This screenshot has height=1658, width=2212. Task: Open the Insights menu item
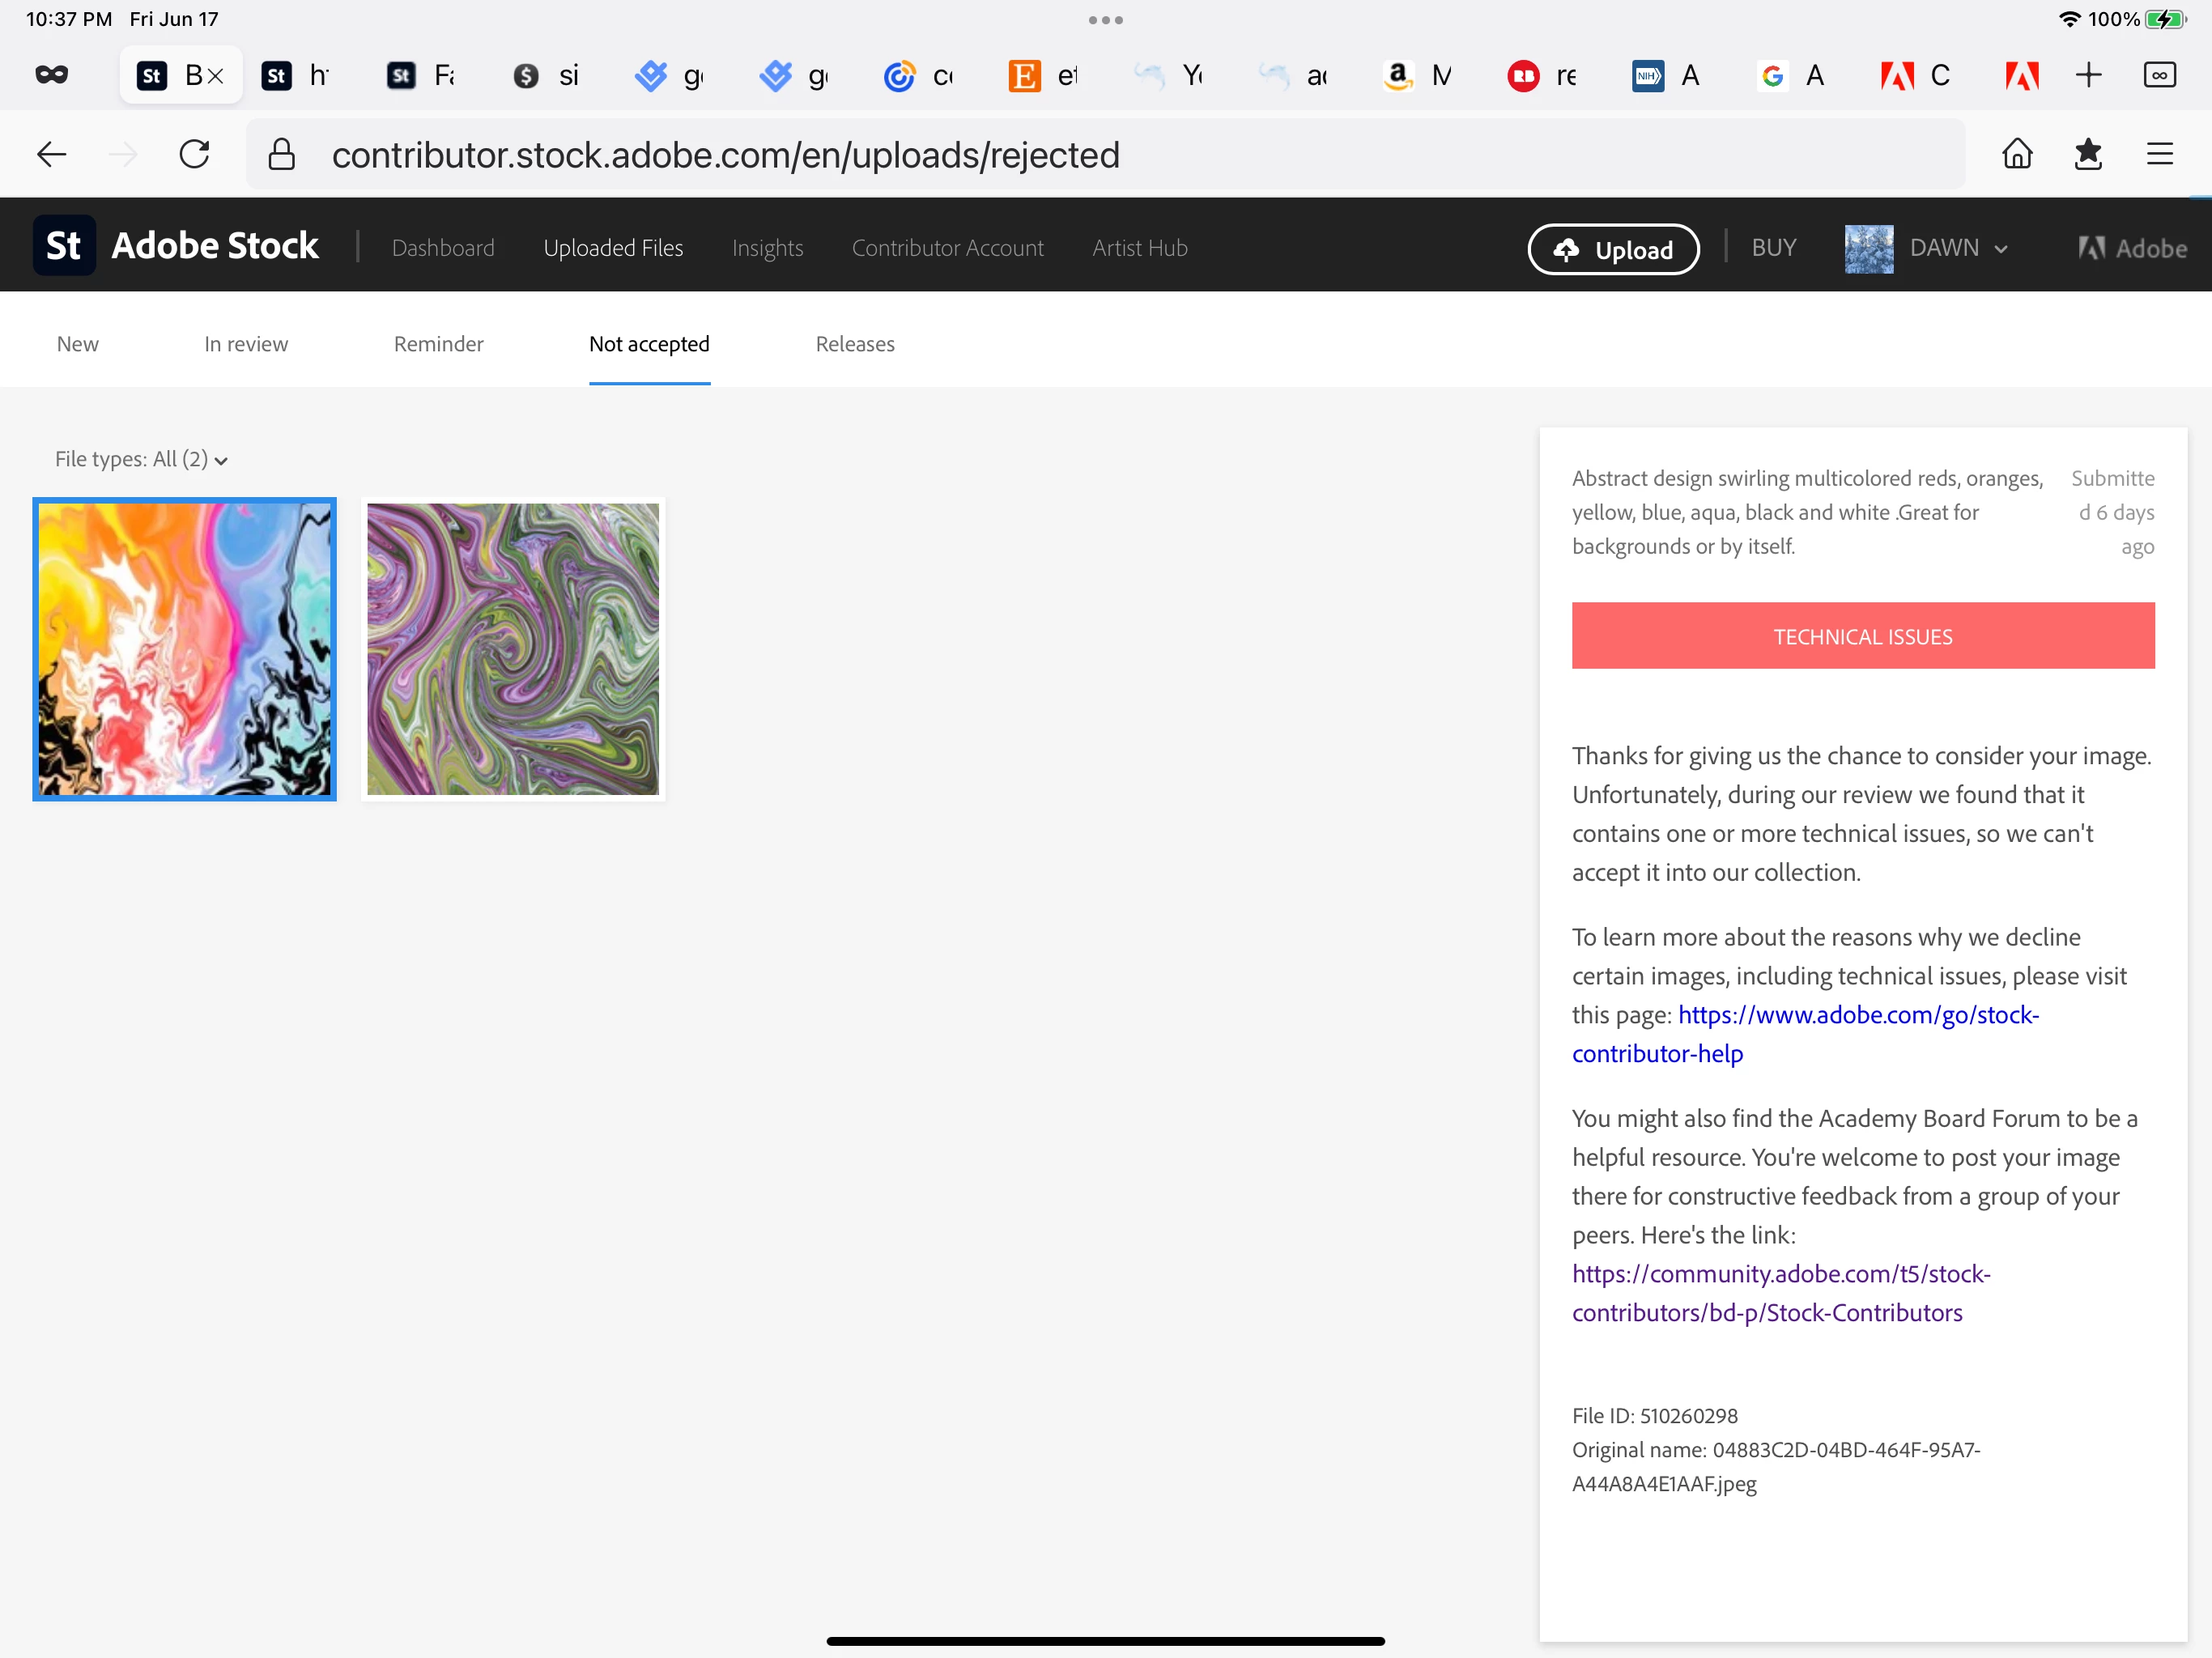click(767, 248)
